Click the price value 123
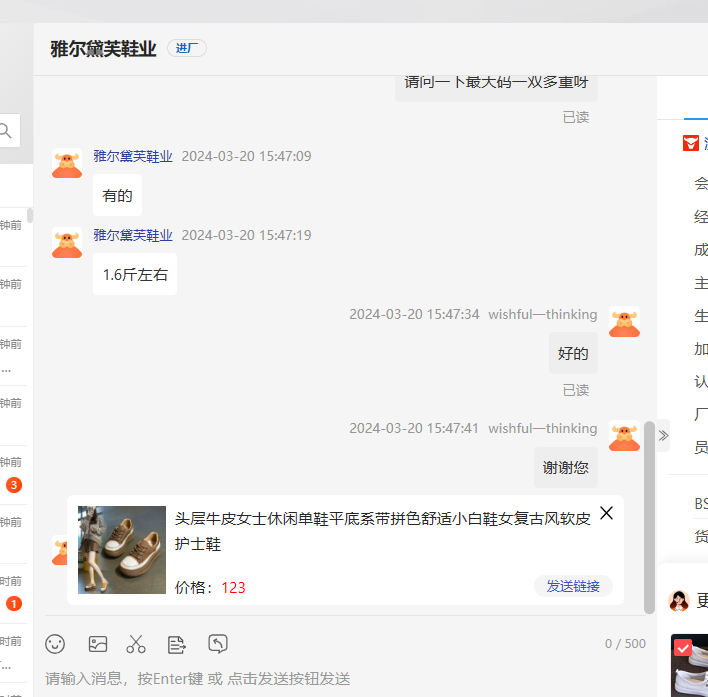The height and width of the screenshot is (697, 708). pyautogui.click(x=233, y=587)
